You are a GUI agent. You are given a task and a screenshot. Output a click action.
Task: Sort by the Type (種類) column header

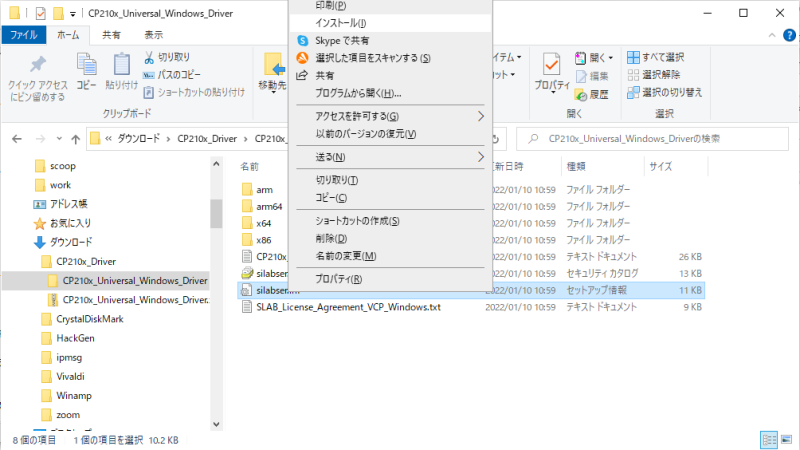pos(576,166)
